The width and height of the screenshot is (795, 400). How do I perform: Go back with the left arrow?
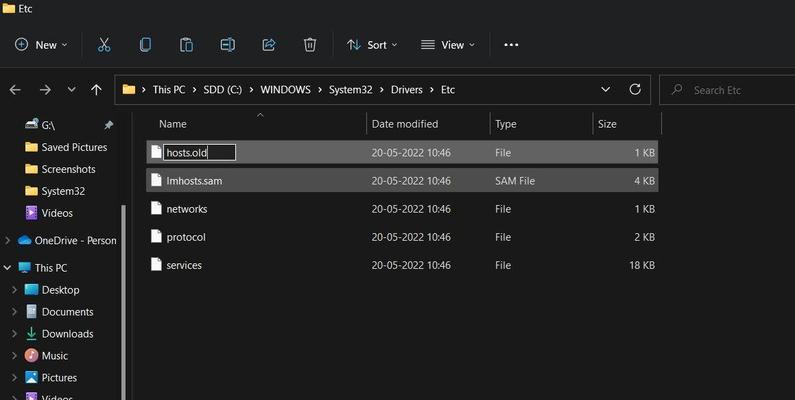15,90
